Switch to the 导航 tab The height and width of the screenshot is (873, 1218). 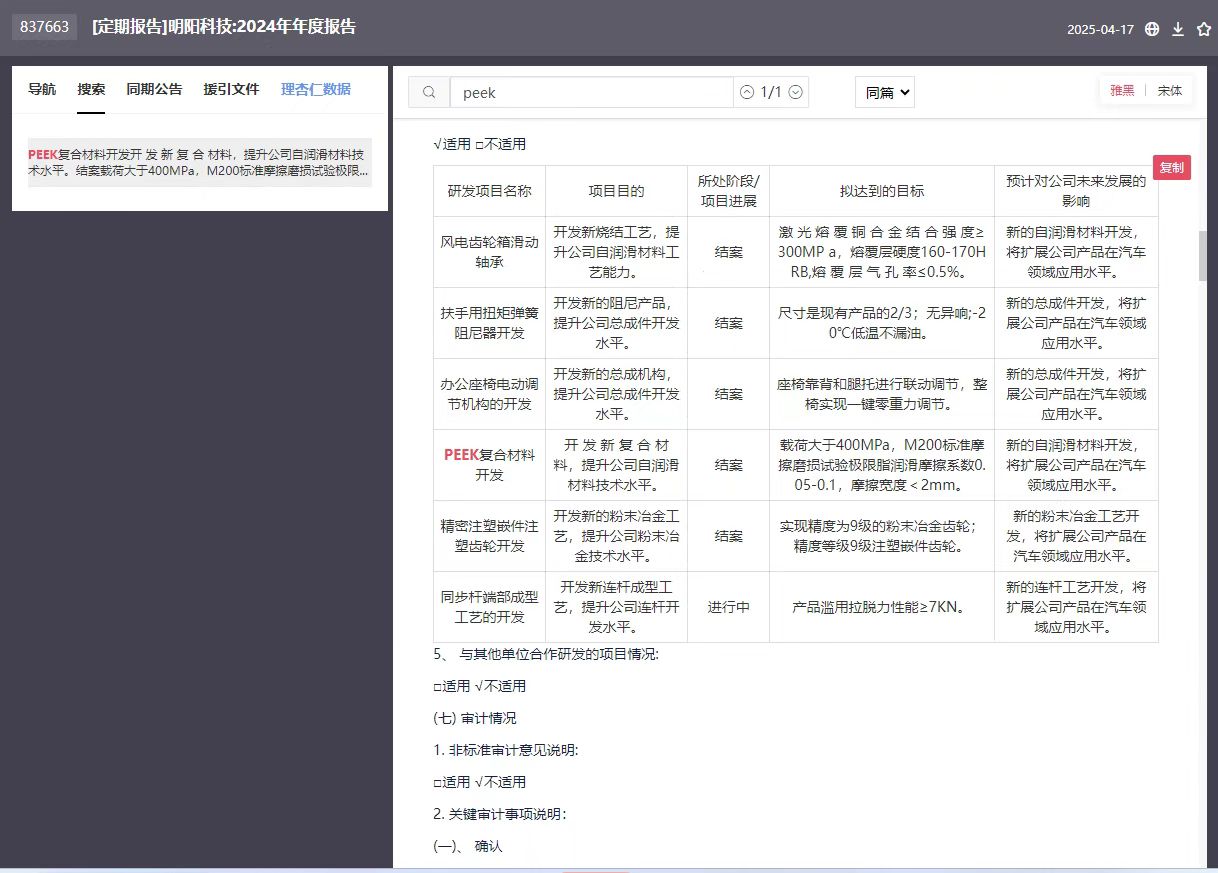[42, 89]
